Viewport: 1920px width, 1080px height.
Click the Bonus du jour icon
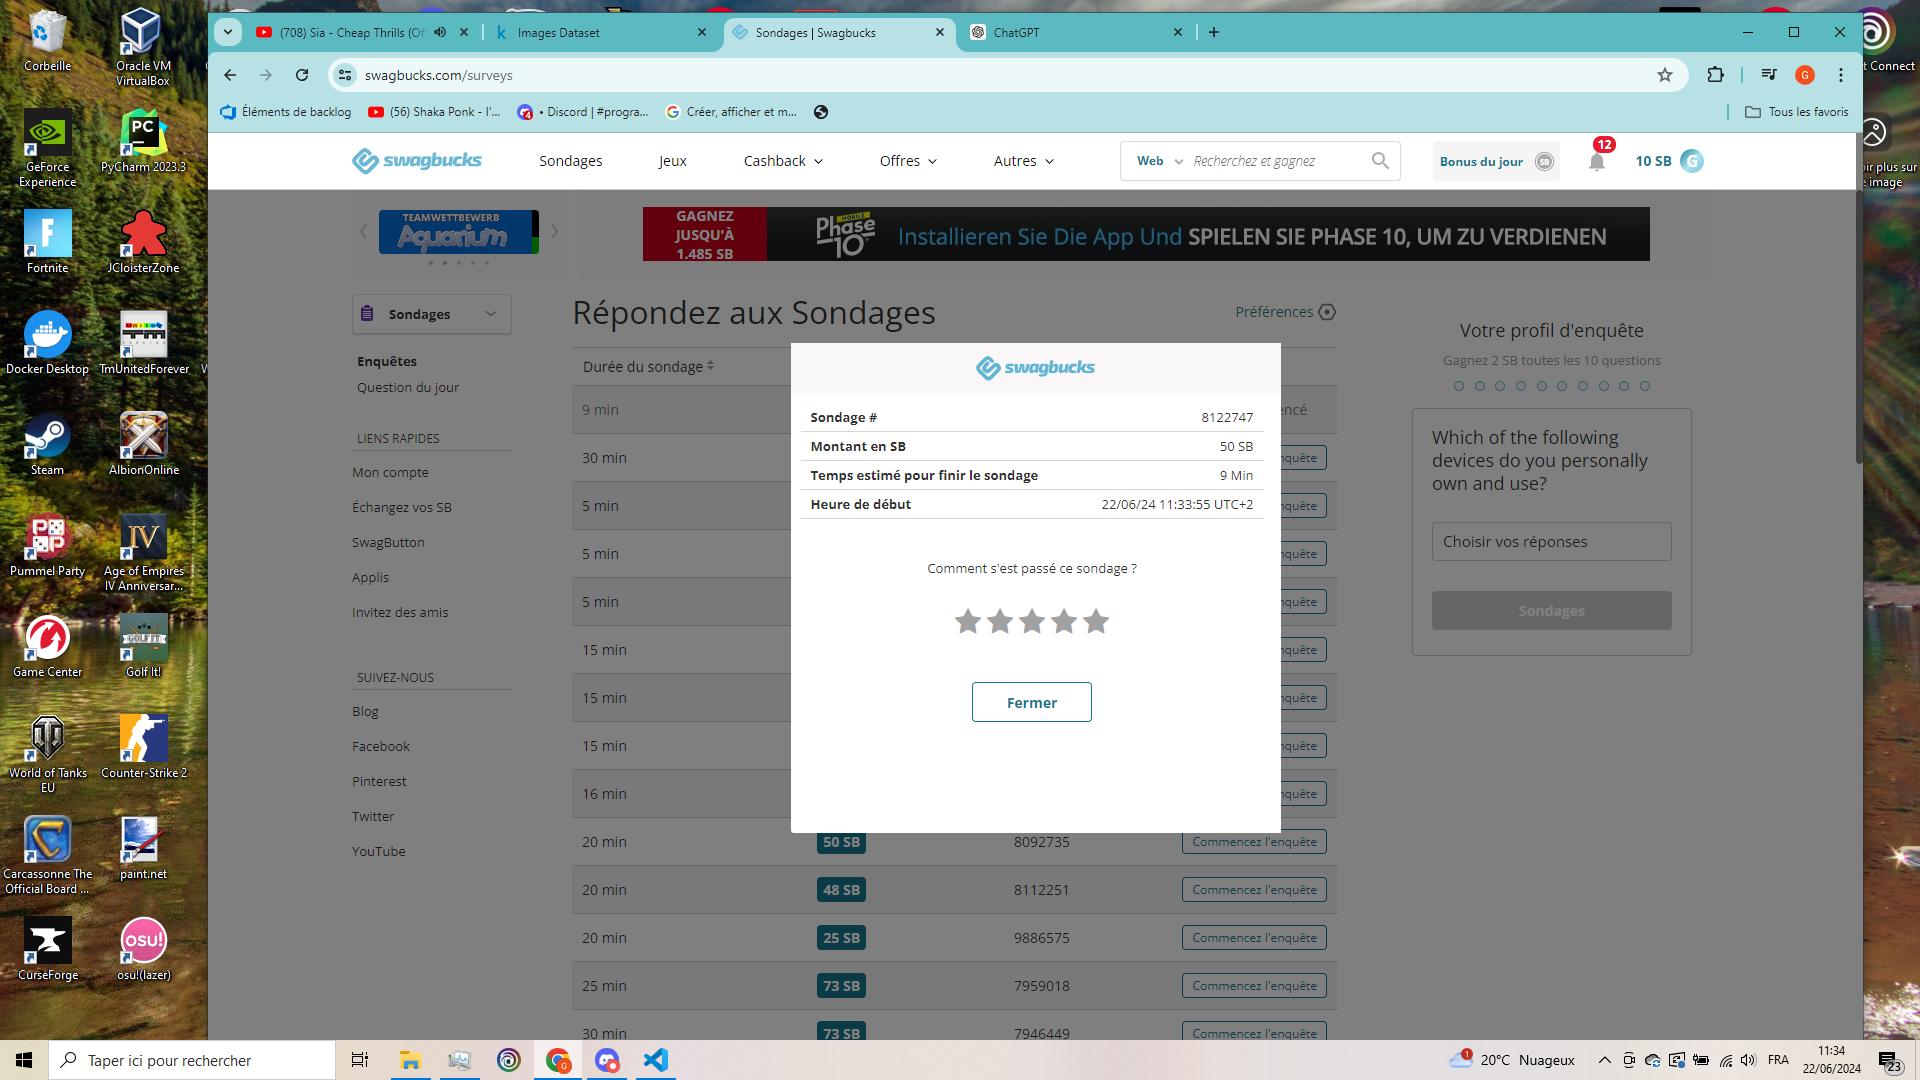1544,160
